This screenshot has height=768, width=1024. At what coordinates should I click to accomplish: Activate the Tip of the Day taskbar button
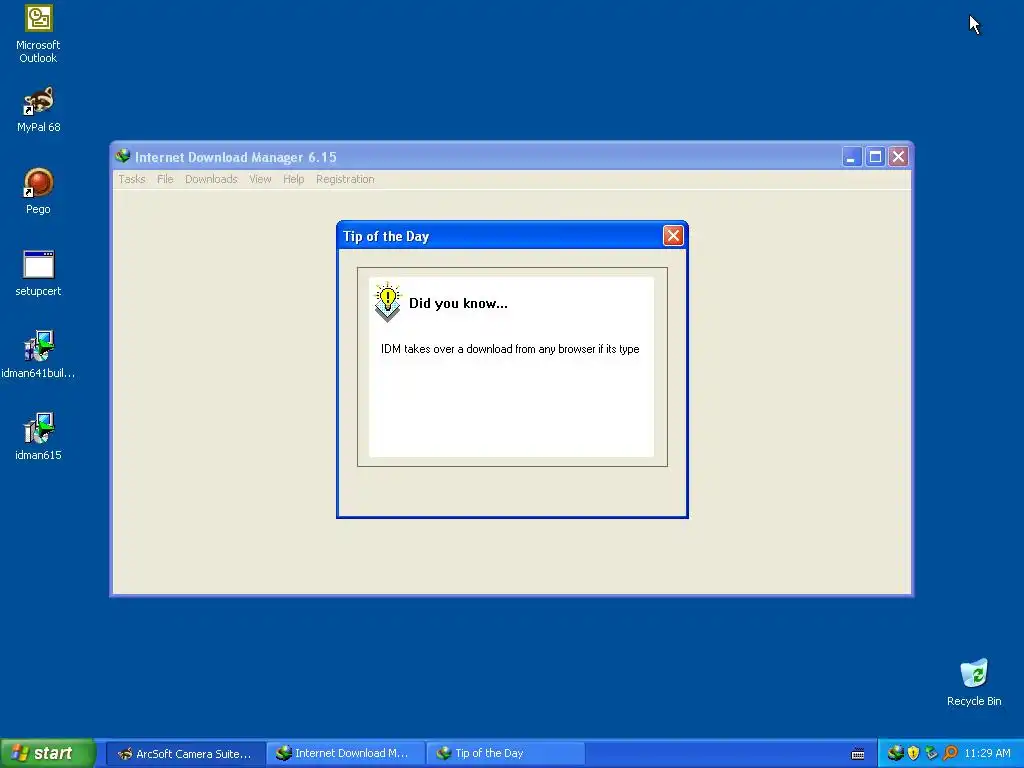(x=505, y=753)
